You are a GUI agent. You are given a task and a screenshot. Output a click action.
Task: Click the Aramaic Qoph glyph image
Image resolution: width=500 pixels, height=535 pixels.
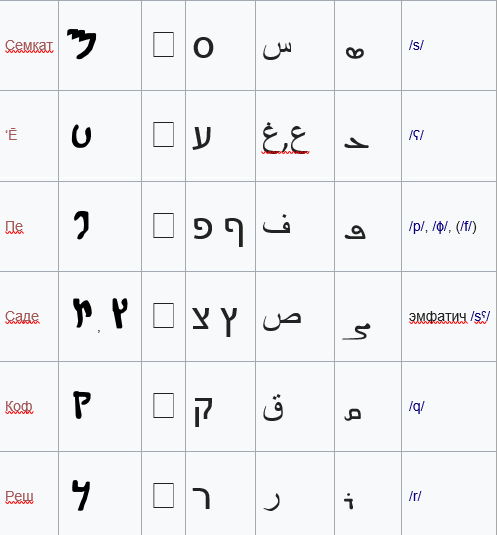[x=82, y=405]
